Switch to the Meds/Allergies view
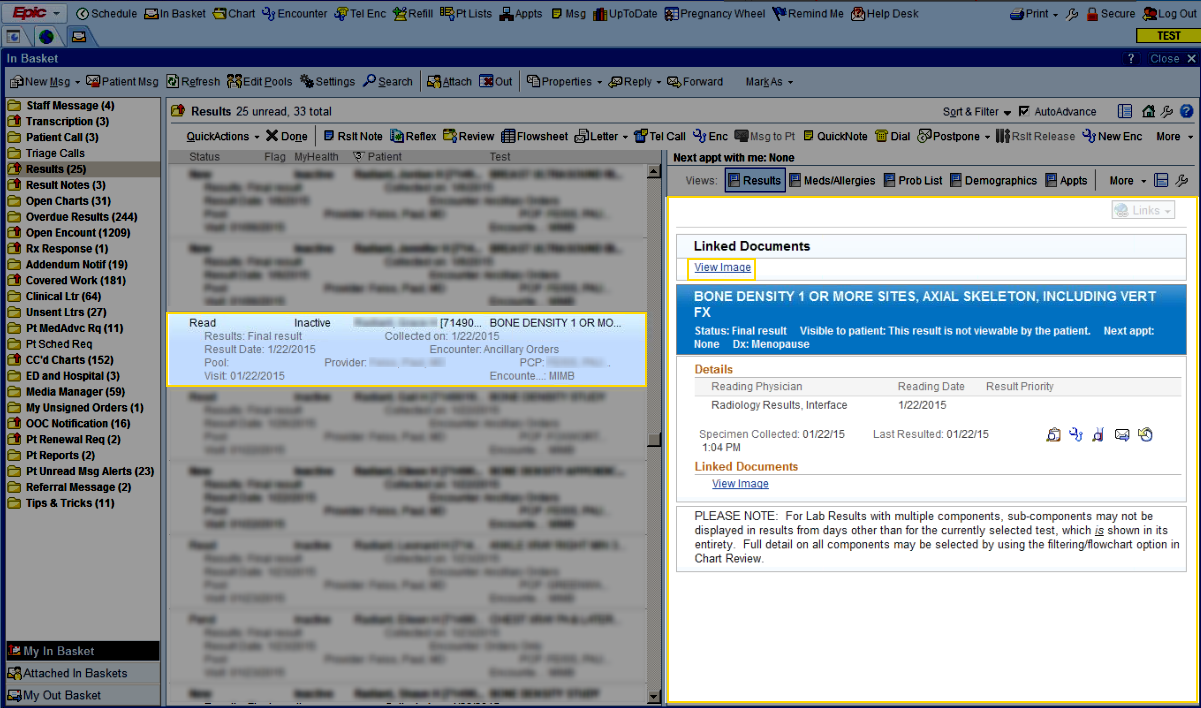The height and width of the screenshot is (708, 1201). [x=831, y=181]
